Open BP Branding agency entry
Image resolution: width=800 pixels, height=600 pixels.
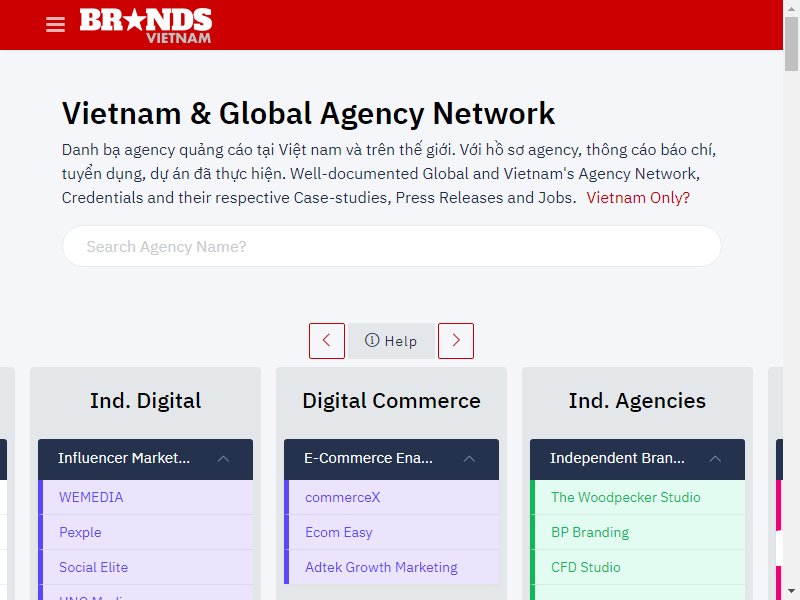coord(637,532)
